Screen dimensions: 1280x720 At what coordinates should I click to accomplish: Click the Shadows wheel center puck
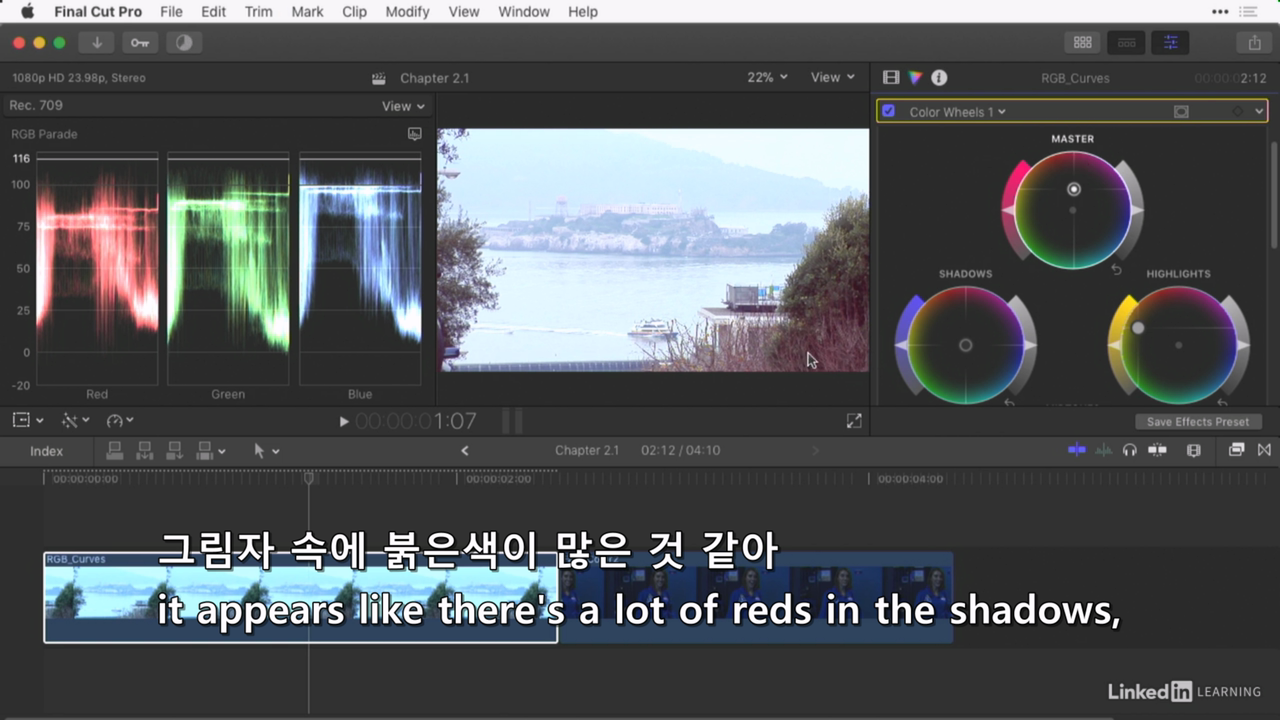[x=965, y=345]
